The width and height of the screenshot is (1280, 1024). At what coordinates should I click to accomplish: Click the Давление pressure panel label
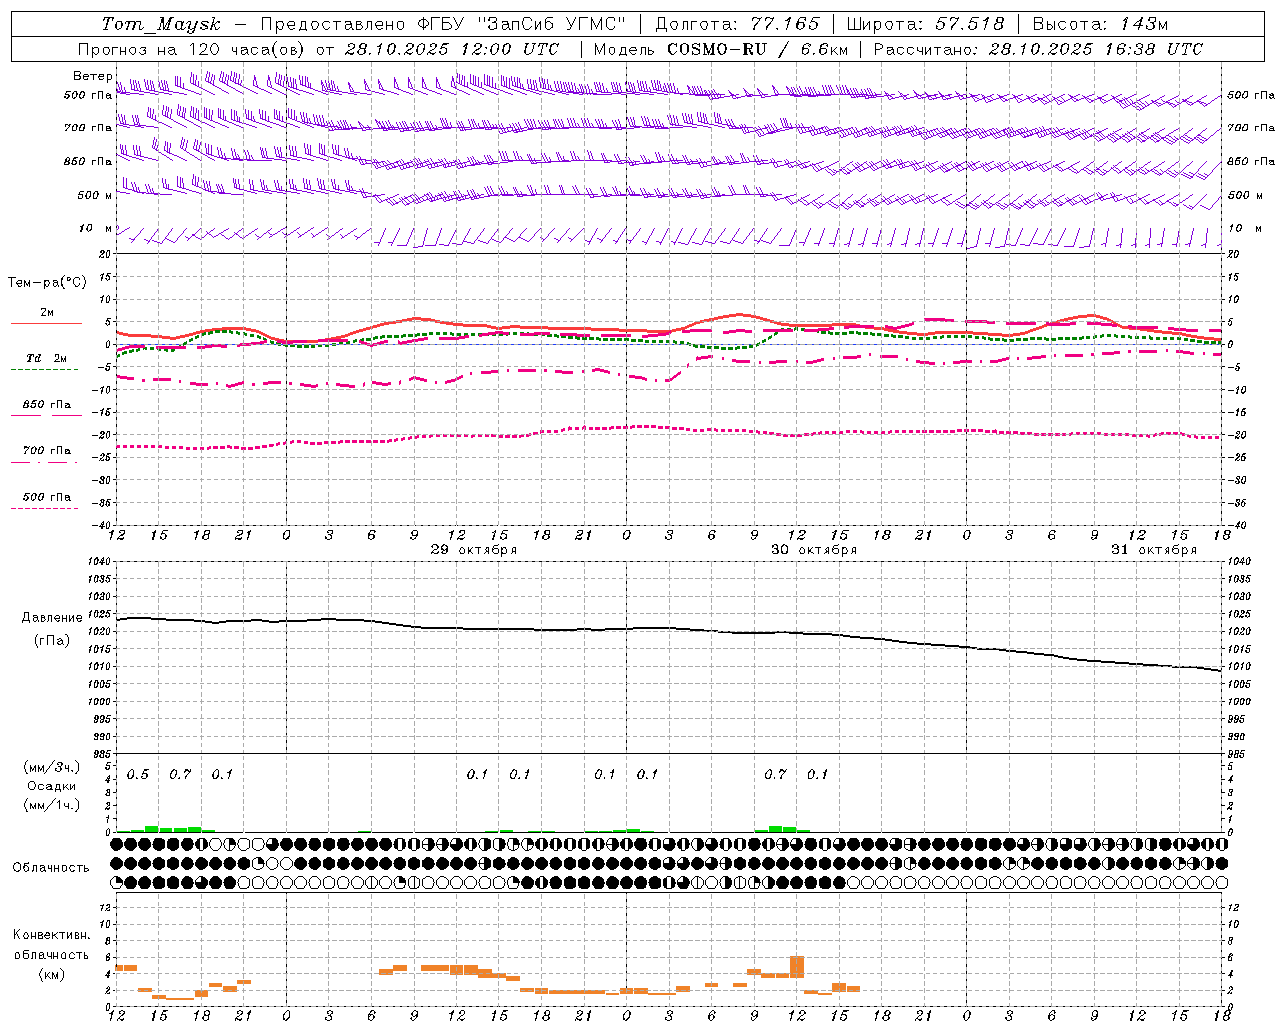click(52, 618)
